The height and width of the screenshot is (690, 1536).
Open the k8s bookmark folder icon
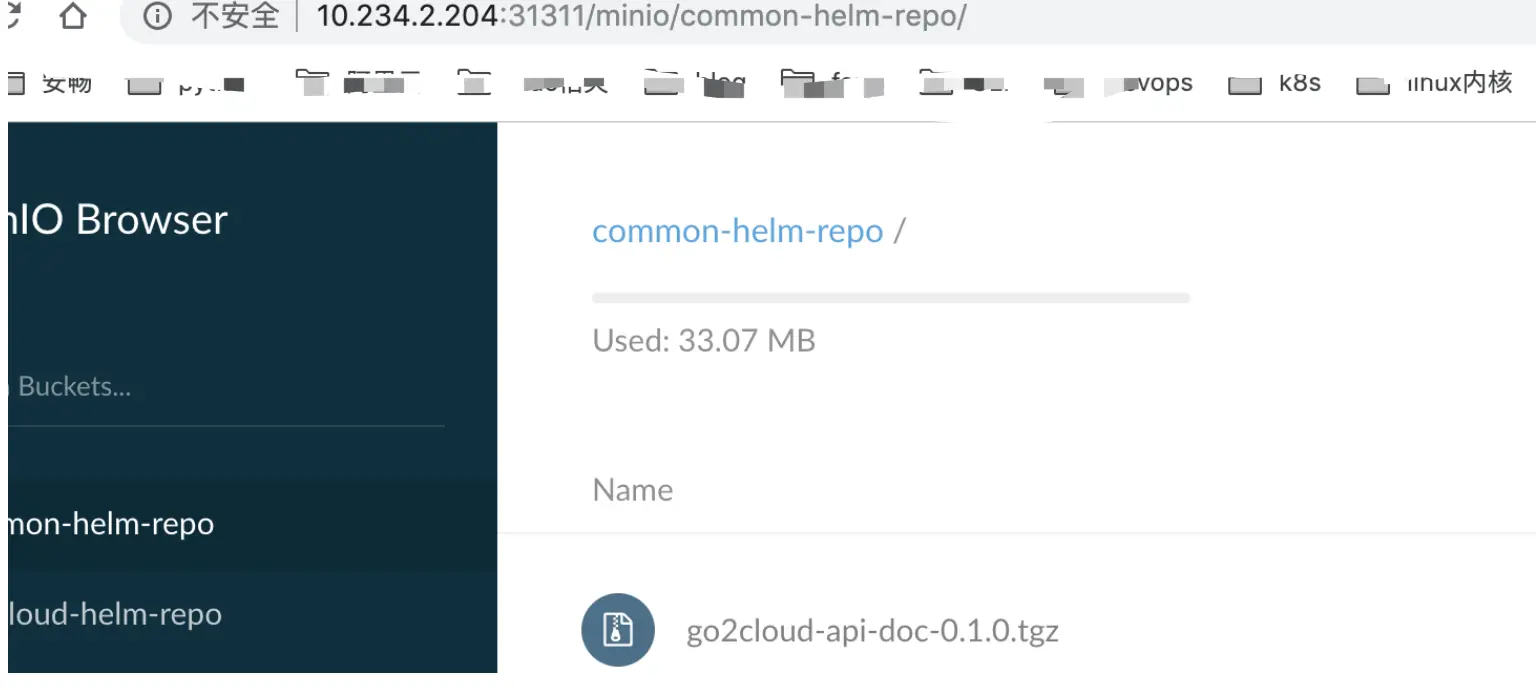1245,86
